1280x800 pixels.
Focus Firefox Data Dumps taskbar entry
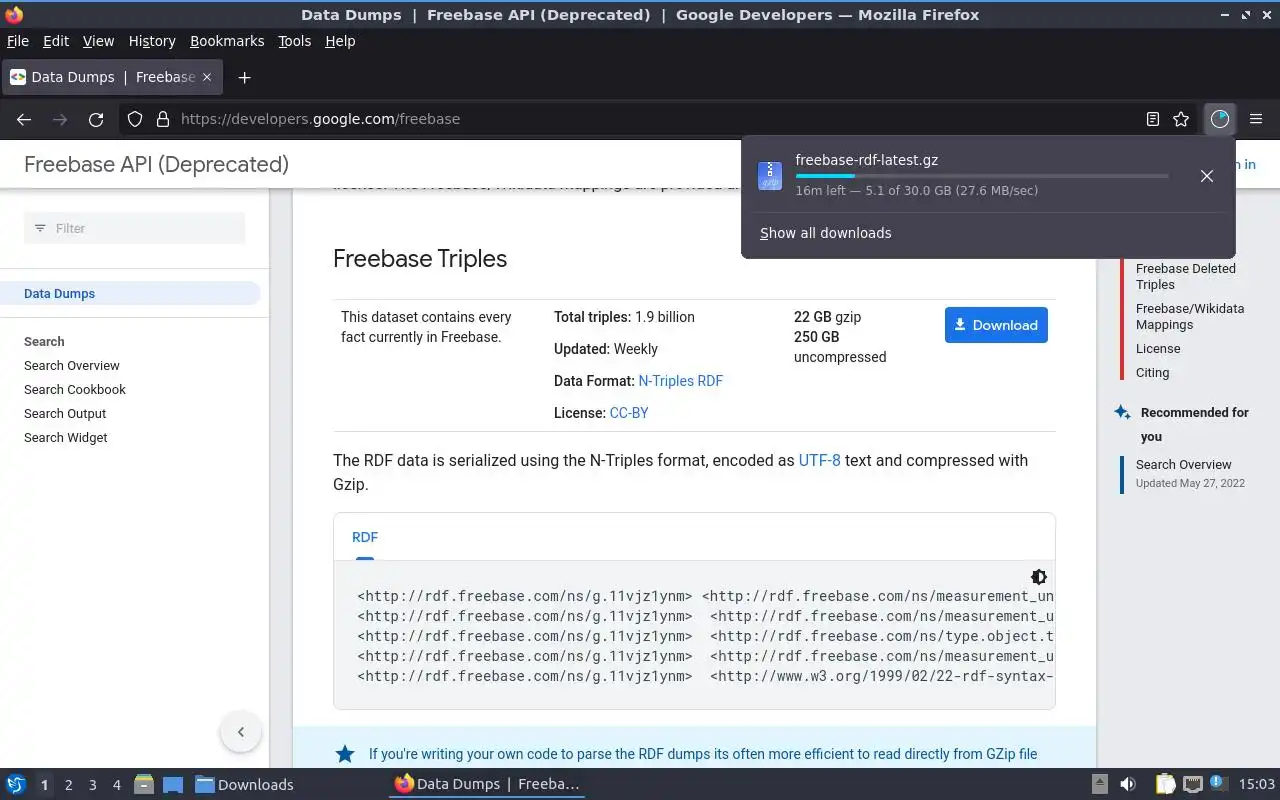(488, 784)
